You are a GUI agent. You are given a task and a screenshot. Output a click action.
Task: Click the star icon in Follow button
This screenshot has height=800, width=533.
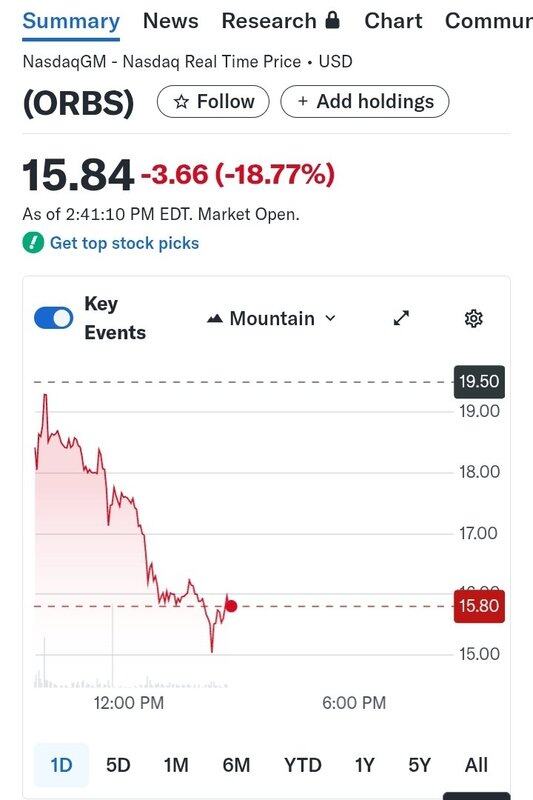(181, 102)
